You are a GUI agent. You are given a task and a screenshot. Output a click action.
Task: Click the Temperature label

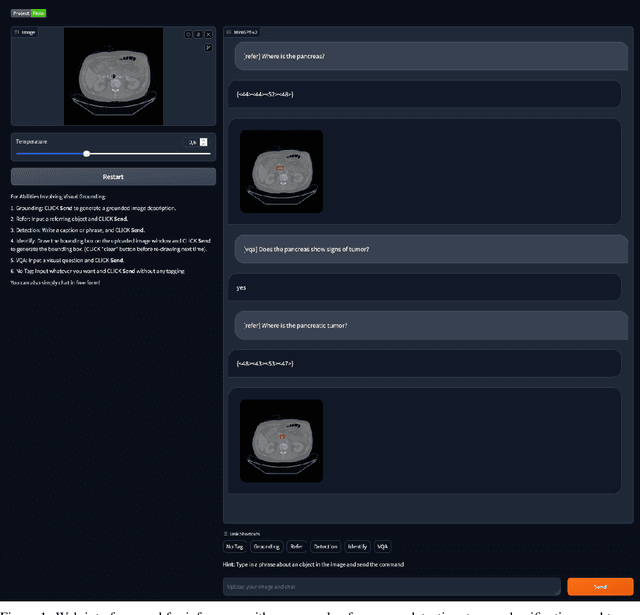[31, 142]
